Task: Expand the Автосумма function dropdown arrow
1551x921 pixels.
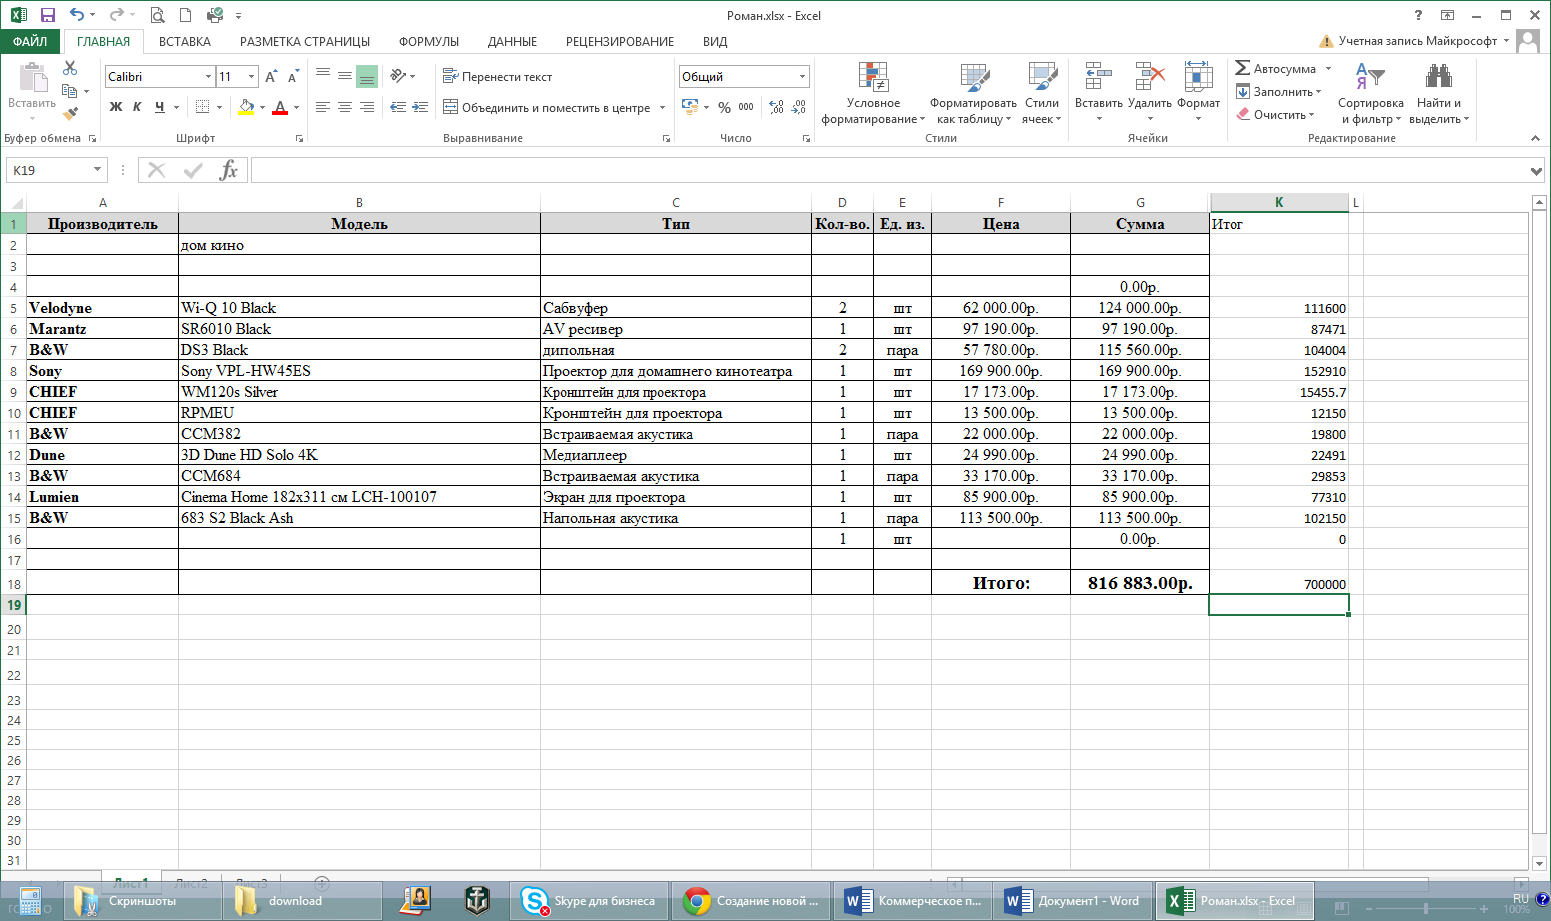Action: pyautogui.click(x=1329, y=68)
